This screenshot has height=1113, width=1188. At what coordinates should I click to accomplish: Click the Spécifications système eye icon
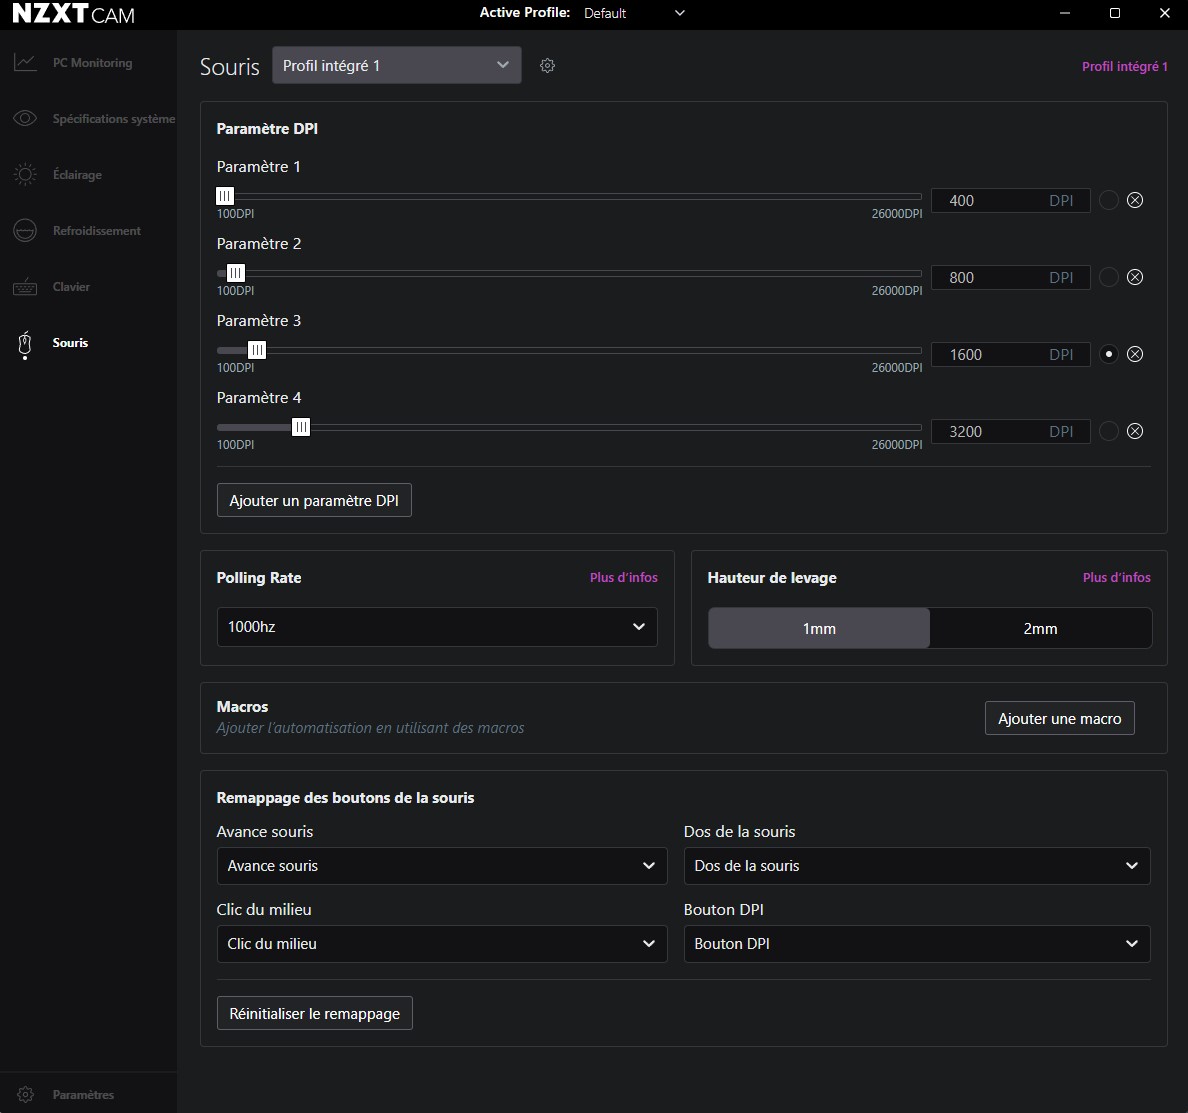[x=25, y=119]
